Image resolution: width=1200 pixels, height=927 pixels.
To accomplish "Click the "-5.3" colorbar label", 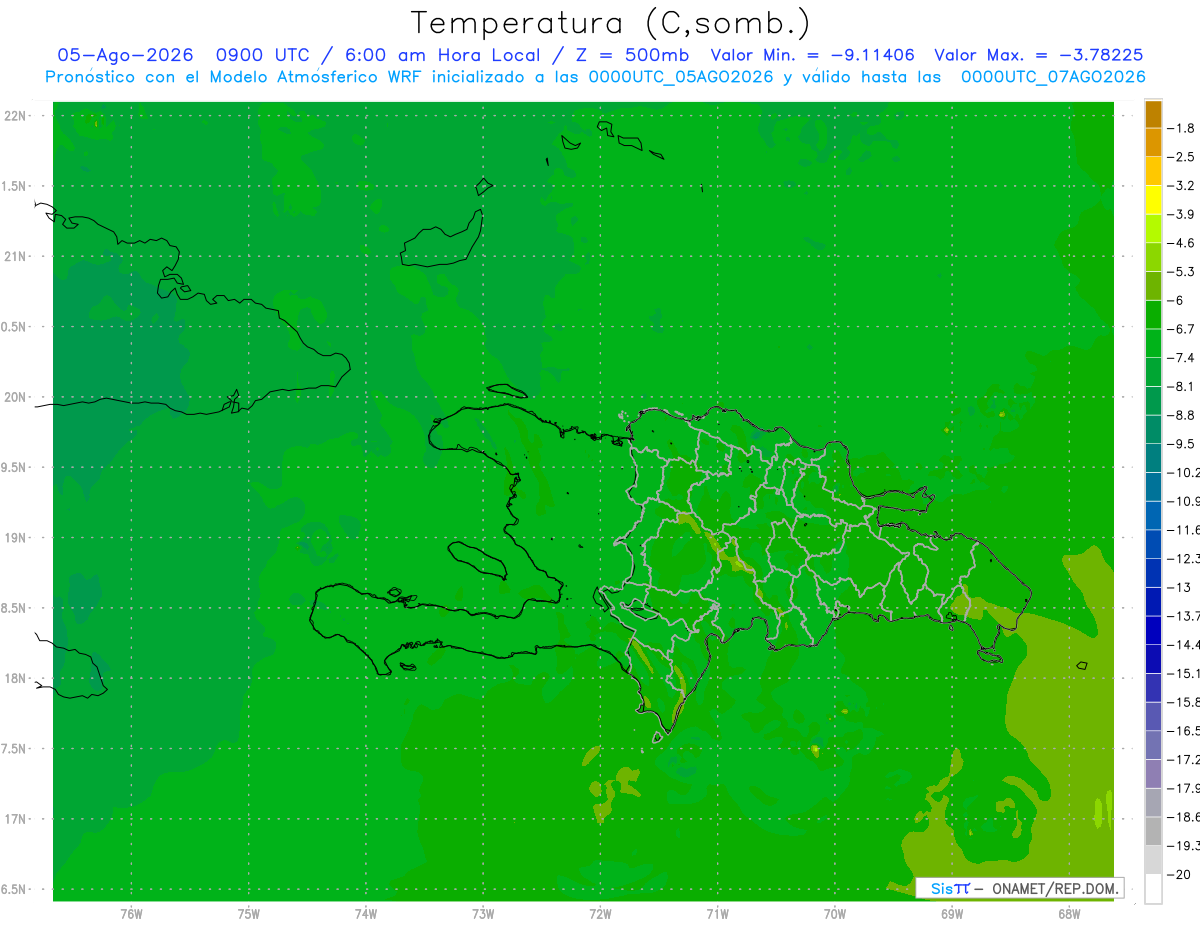I will [1182, 272].
